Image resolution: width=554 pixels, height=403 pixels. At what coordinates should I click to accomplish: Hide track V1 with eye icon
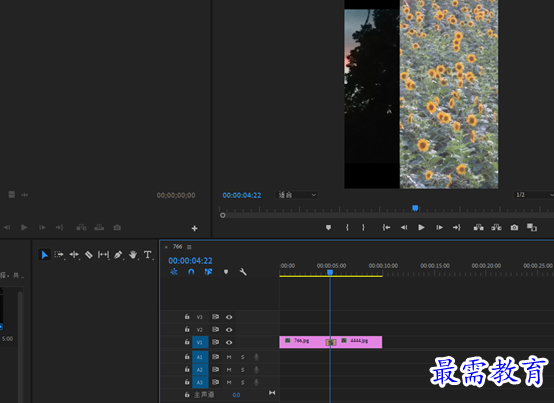coord(229,342)
